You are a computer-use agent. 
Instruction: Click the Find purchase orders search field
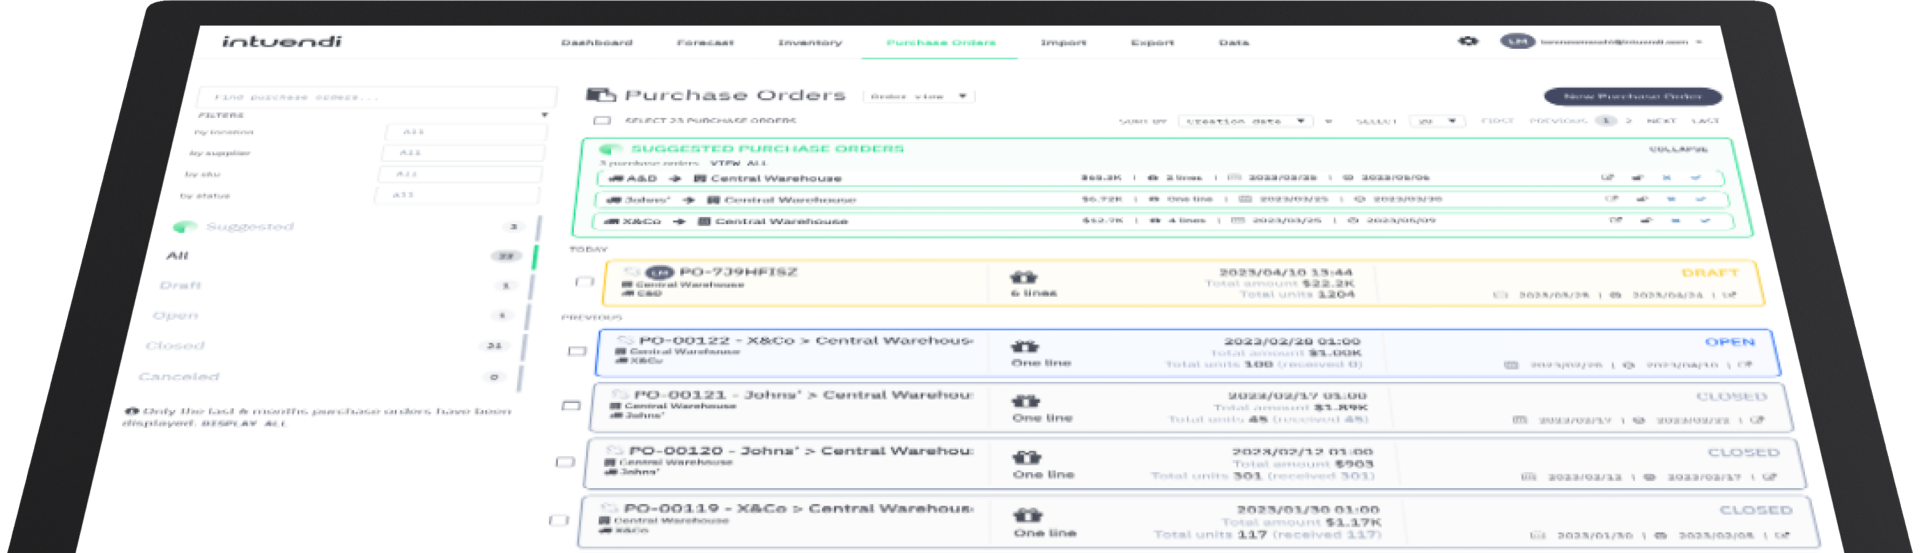pyautogui.click(x=376, y=97)
